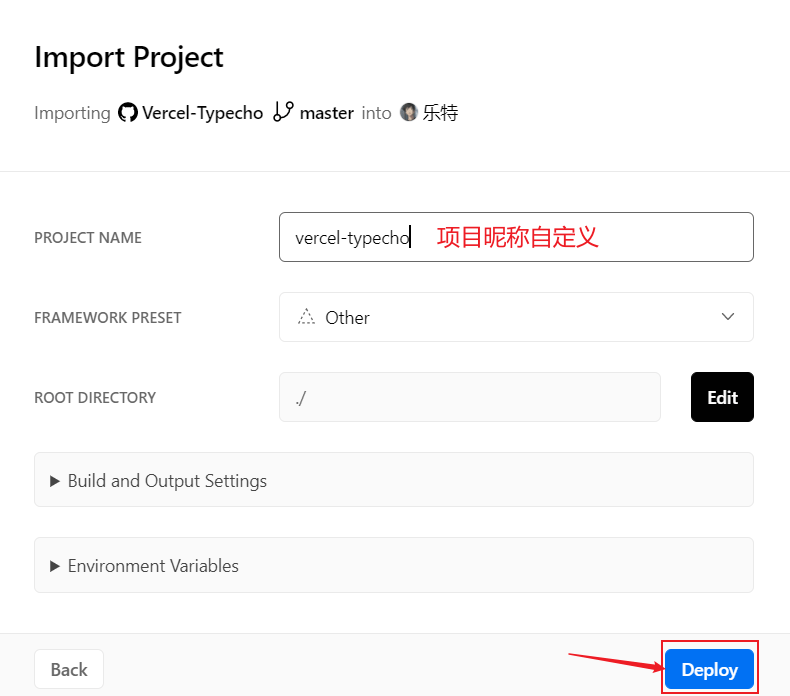Screen dimensions: 790x696
Task: Click the Root Directory path field
Action: (469, 397)
